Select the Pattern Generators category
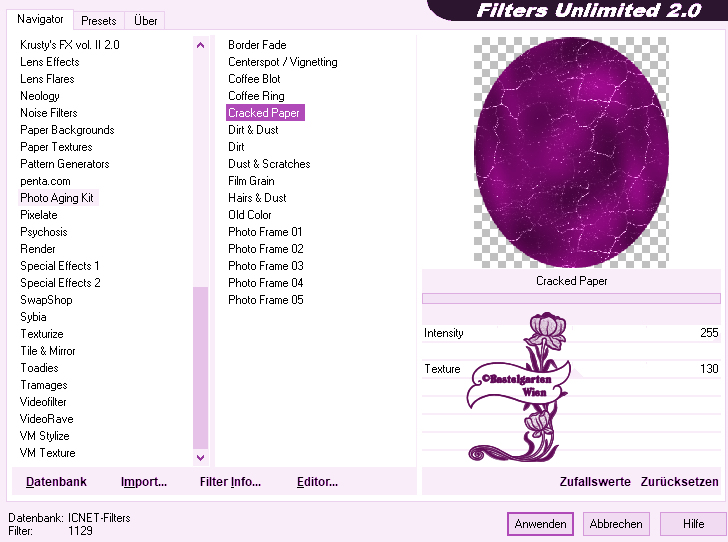Screen dimensions: 728x542 click(65, 164)
